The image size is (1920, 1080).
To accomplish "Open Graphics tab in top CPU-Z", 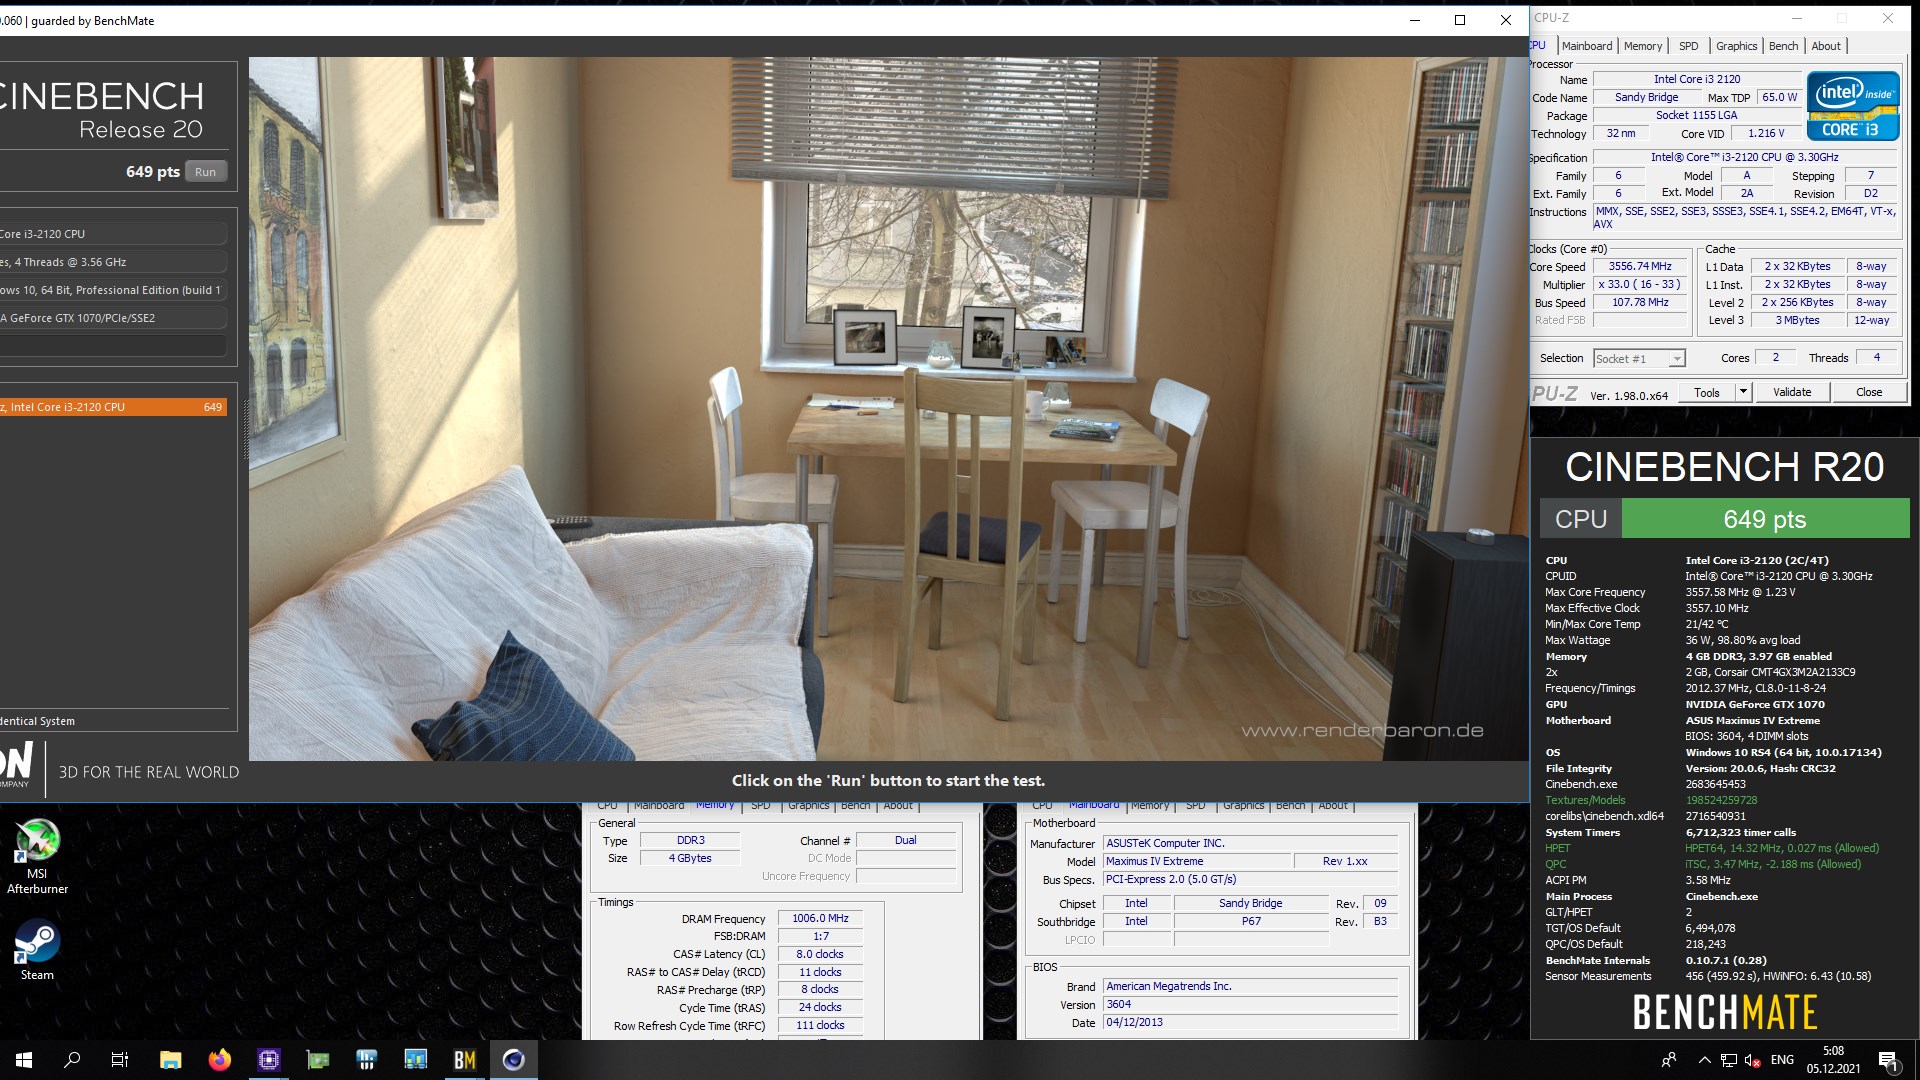I will click(x=1736, y=46).
